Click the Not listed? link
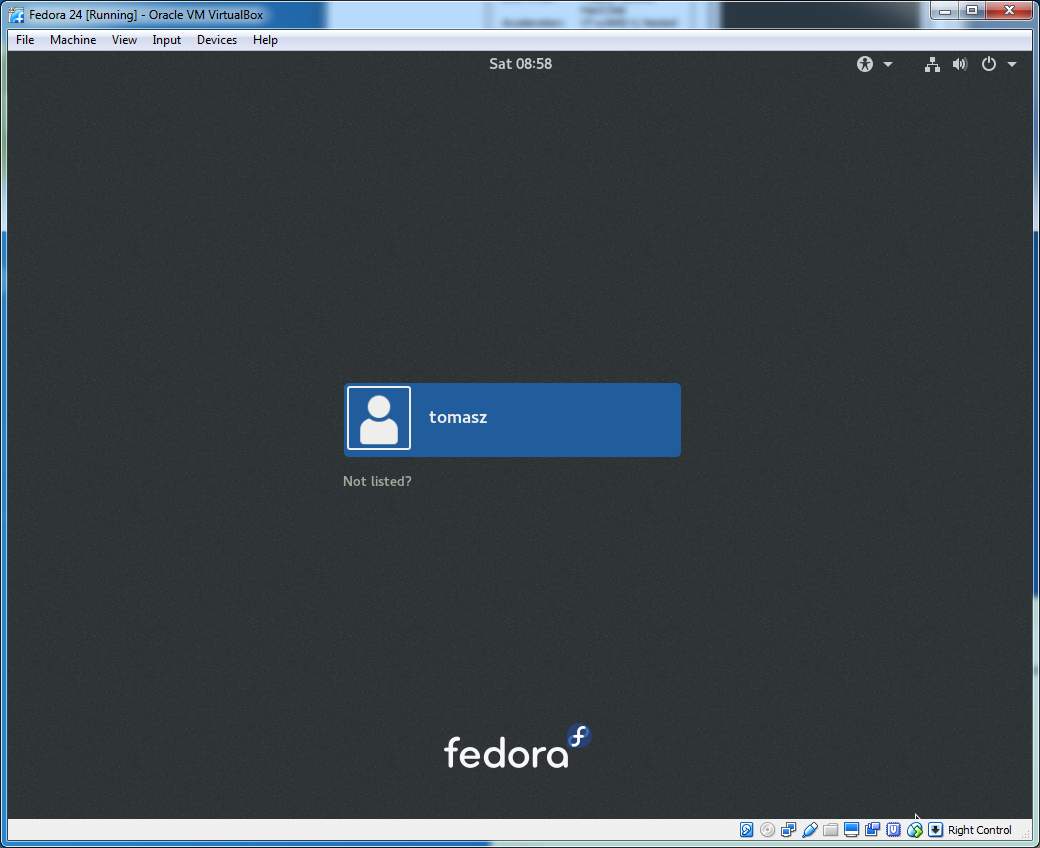This screenshot has height=848, width=1040. (x=377, y=481)
